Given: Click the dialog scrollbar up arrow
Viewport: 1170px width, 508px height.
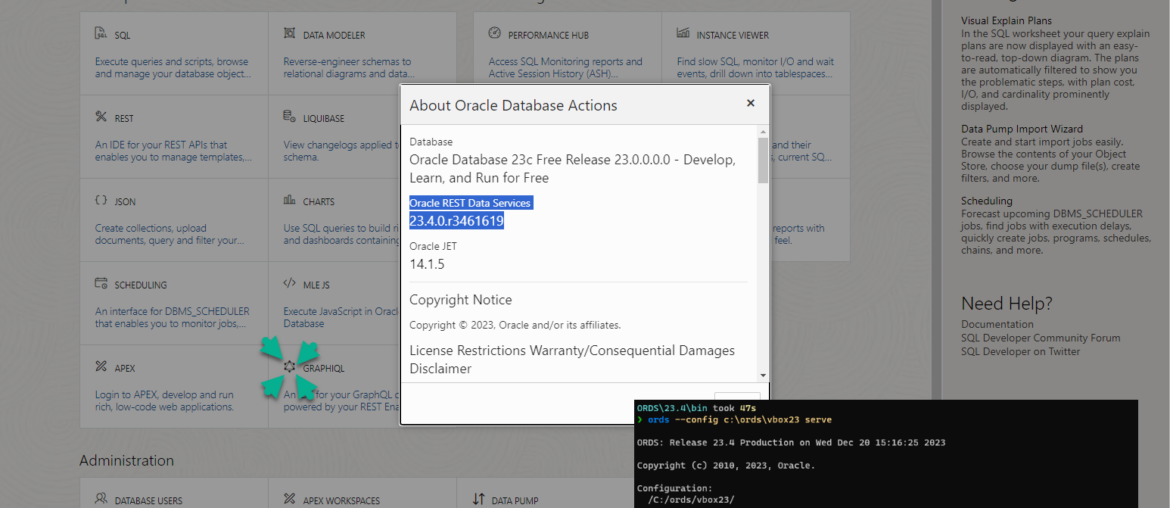Looking at the screenshot, I should pyautogui.click(x=763, y=131).
